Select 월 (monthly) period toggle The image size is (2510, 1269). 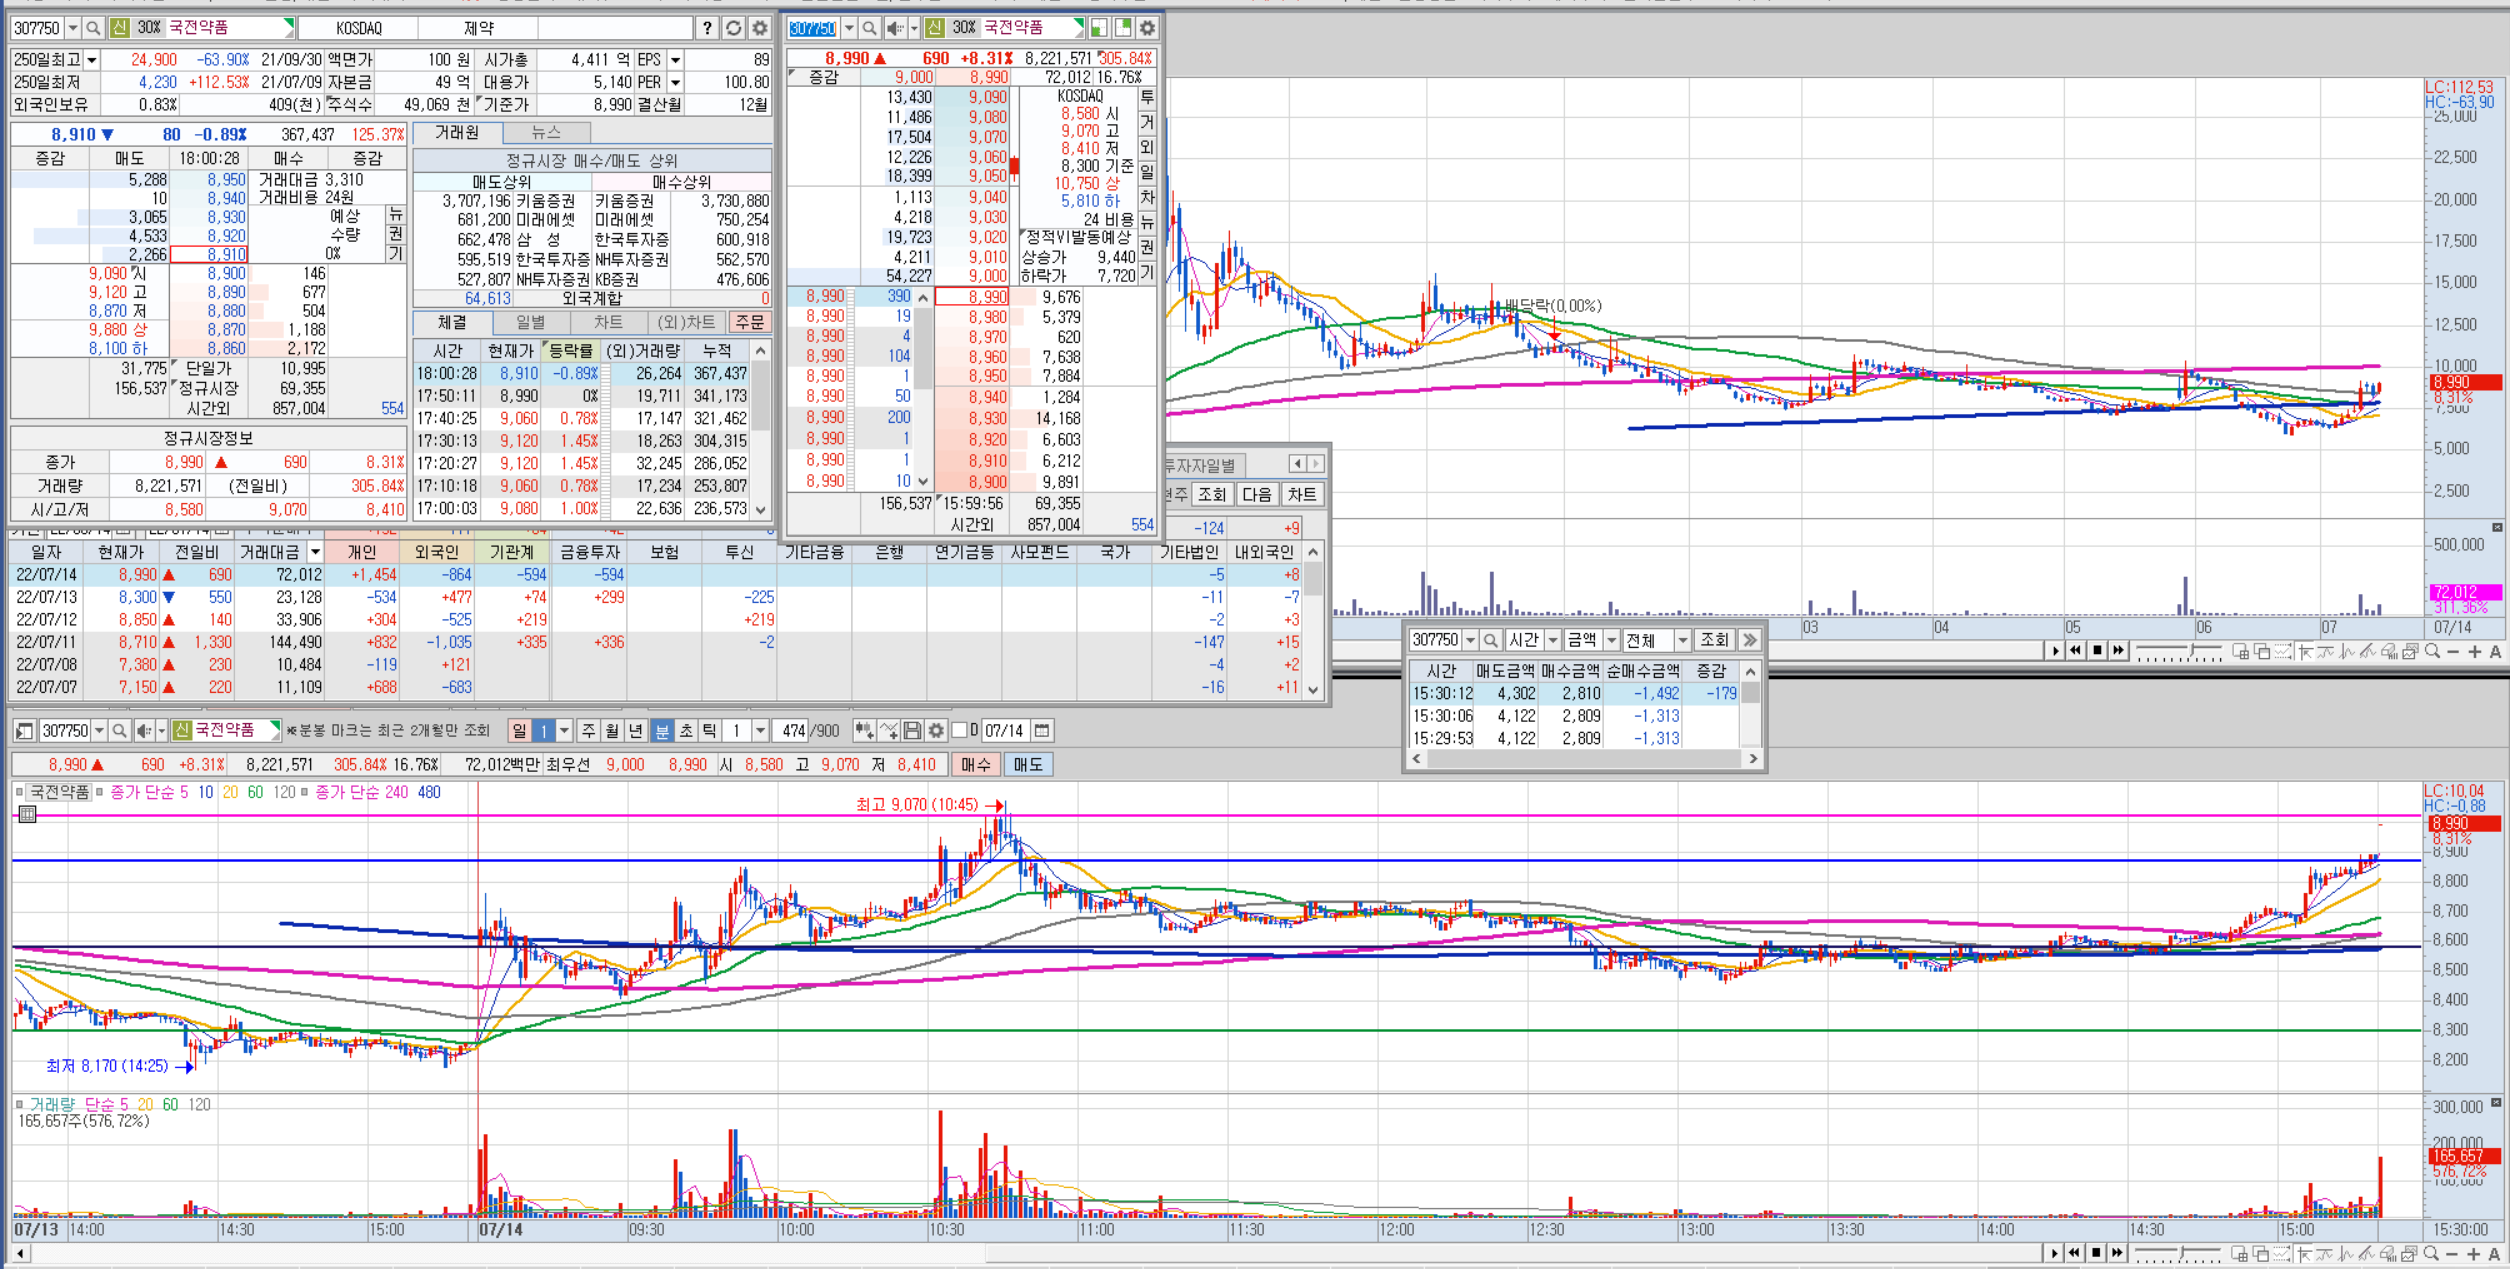pos(612,731)
